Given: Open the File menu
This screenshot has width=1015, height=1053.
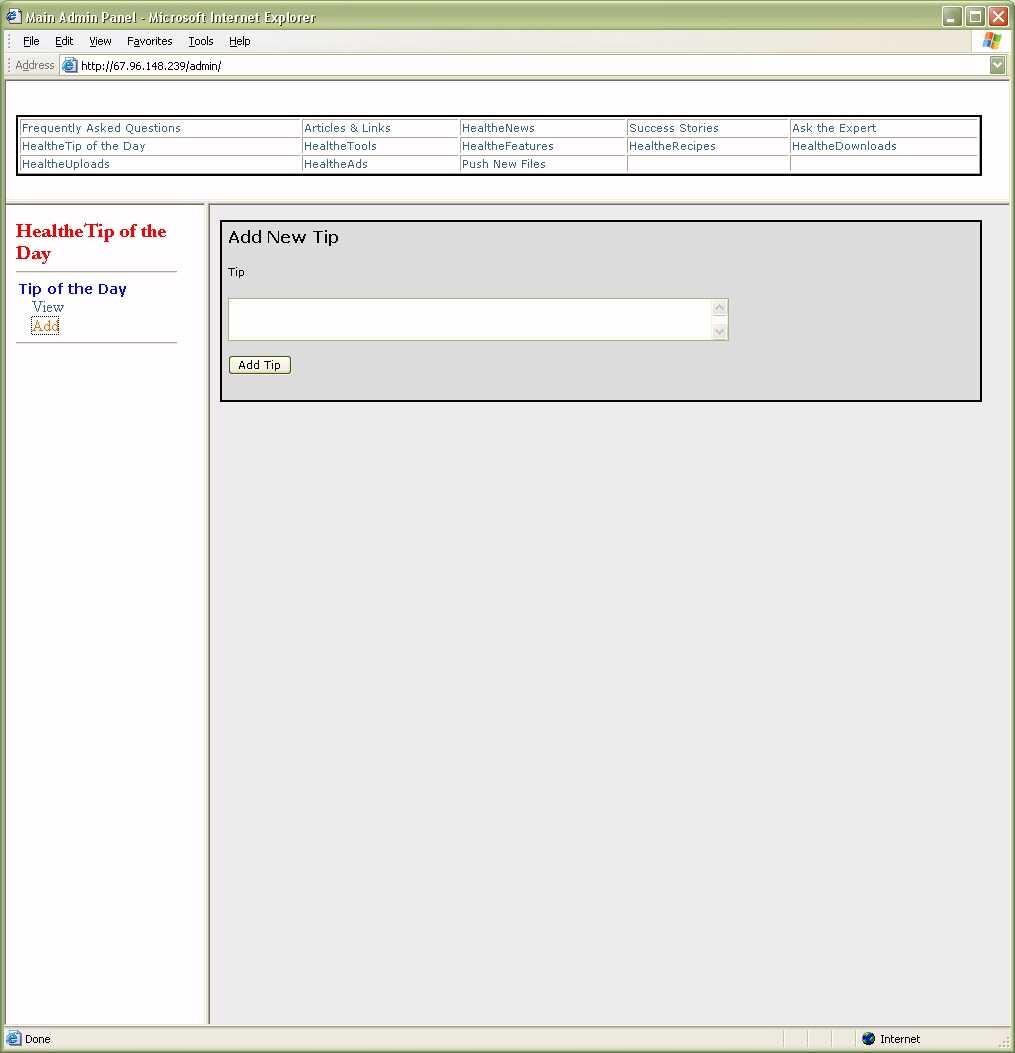Looking at the screenshot, I should [x=31, y=41].
